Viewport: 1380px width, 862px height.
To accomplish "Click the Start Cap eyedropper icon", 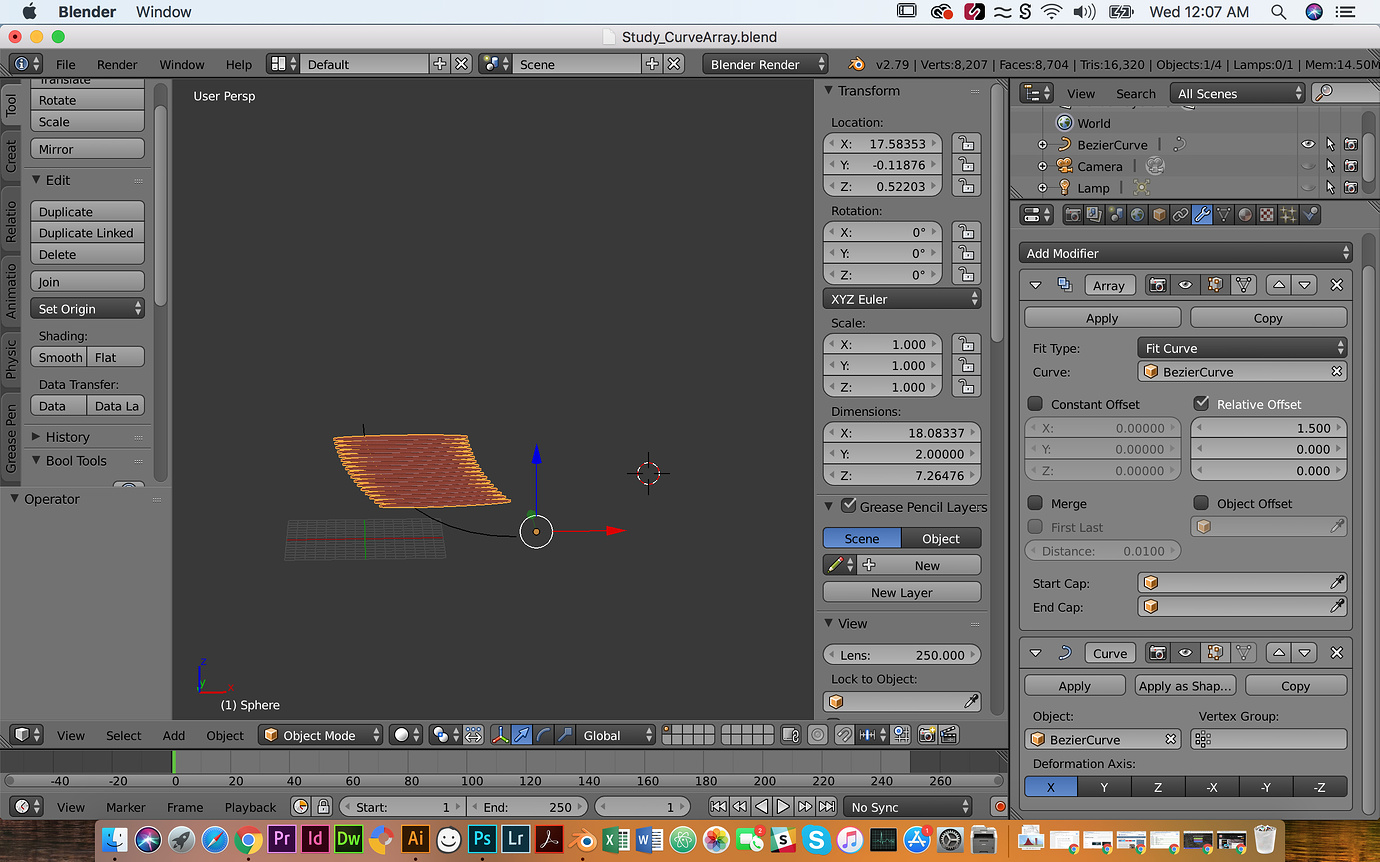I will (x=1337, y=582).
